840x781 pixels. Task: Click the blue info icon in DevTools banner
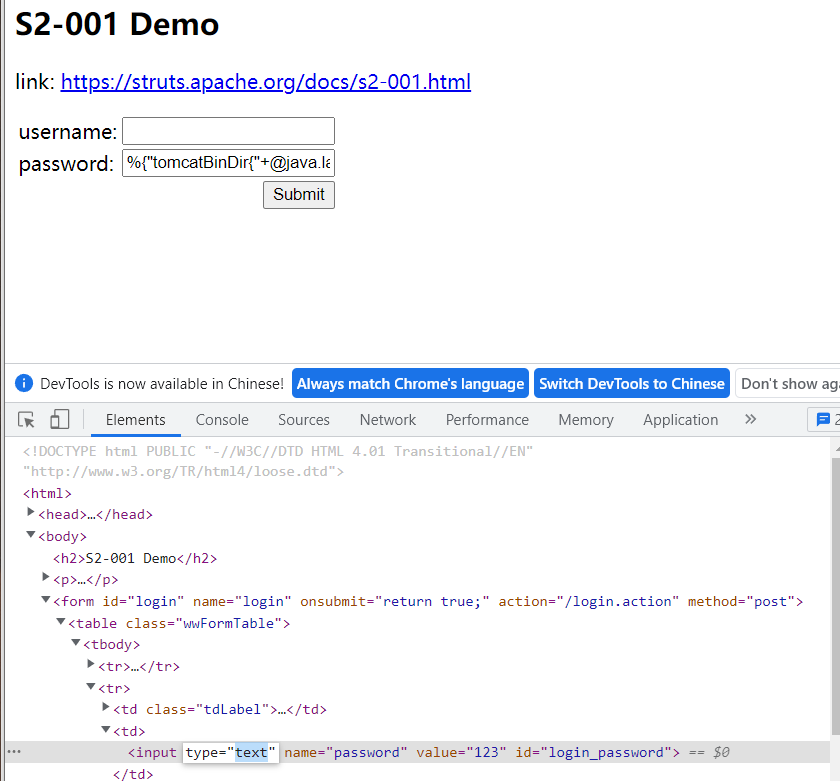click(24, 384)
